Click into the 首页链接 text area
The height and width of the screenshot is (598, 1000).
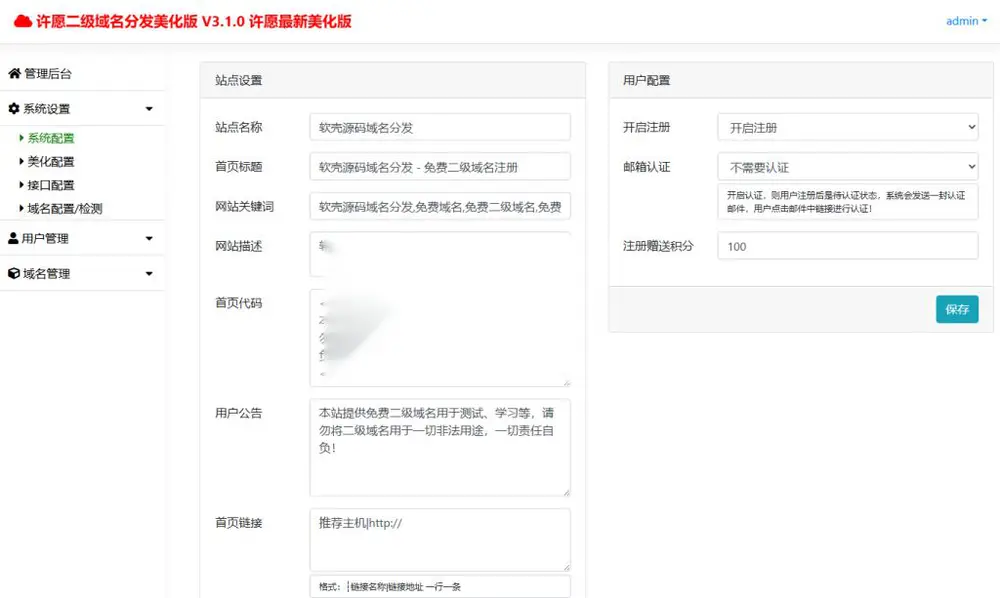[440, 540]
